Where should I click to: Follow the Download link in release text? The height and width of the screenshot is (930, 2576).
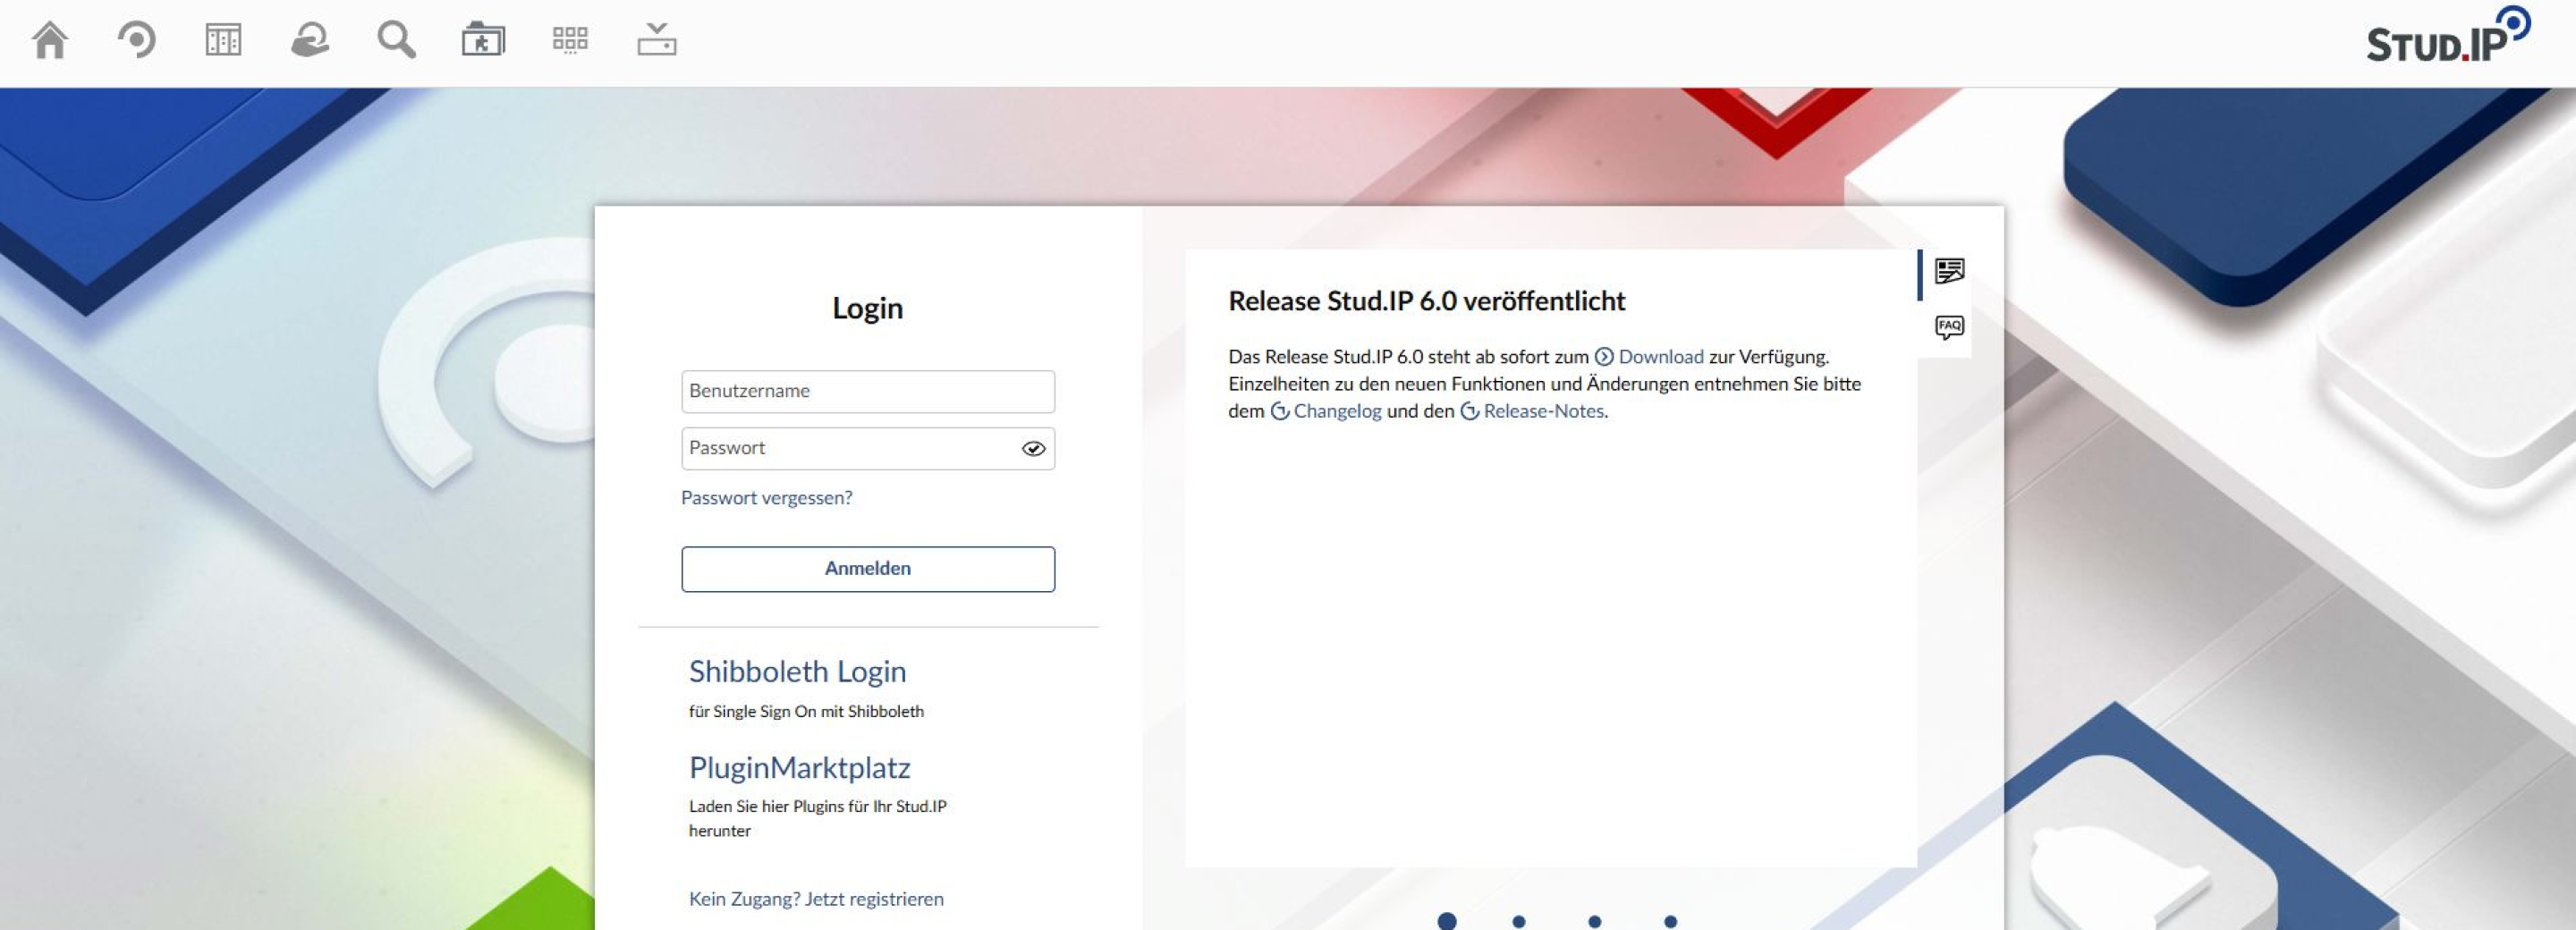pyautogui.click(x=1649, y=357)
